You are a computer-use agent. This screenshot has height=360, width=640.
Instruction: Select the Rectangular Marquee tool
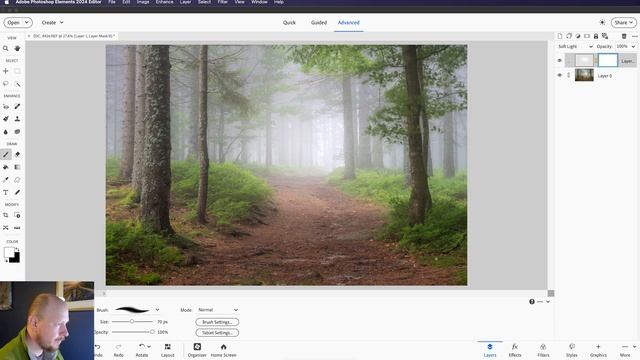pyautogui.click(x=17, y=71)
